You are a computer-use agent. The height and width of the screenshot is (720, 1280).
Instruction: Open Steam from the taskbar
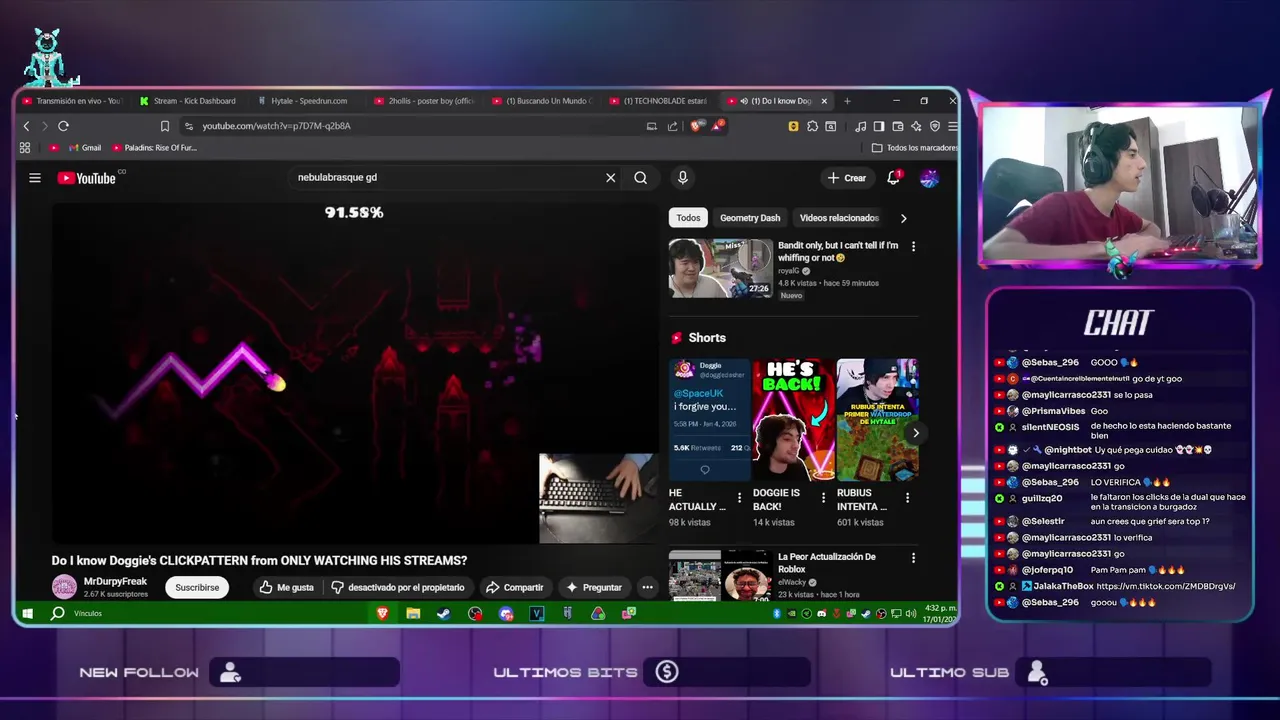[x=443, y=614]
